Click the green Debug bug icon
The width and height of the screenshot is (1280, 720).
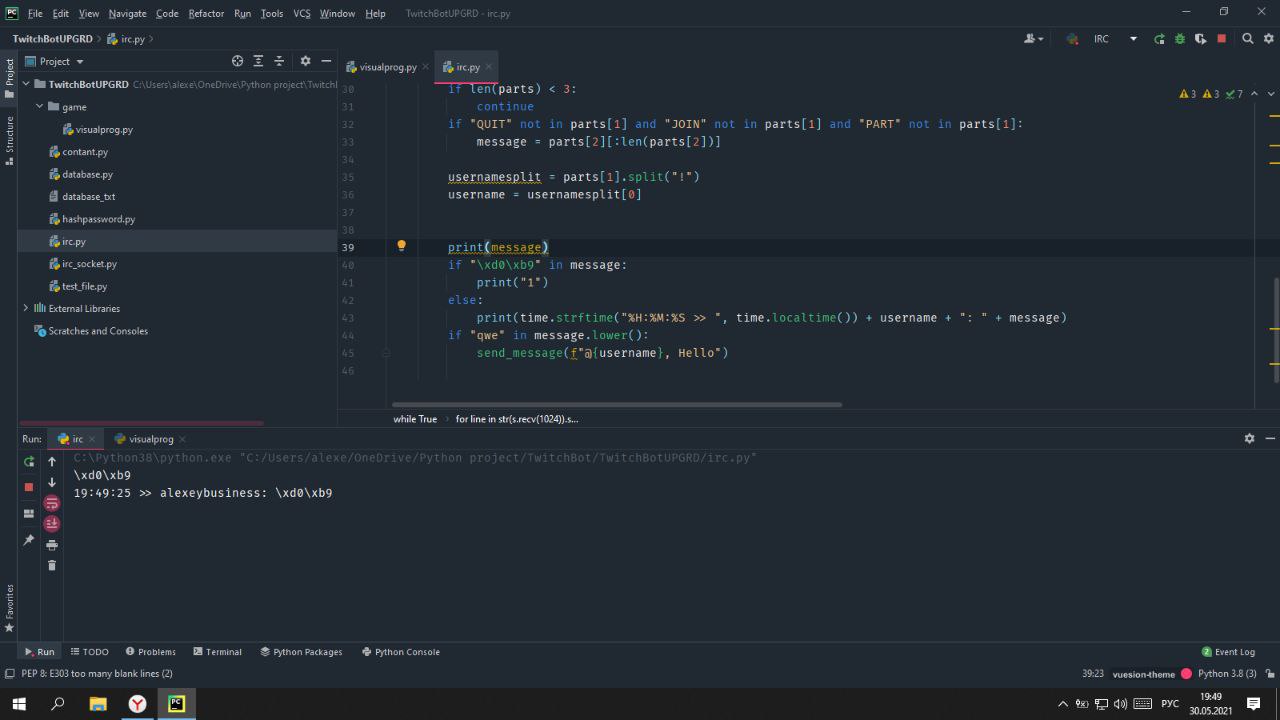pos(1180,39)
